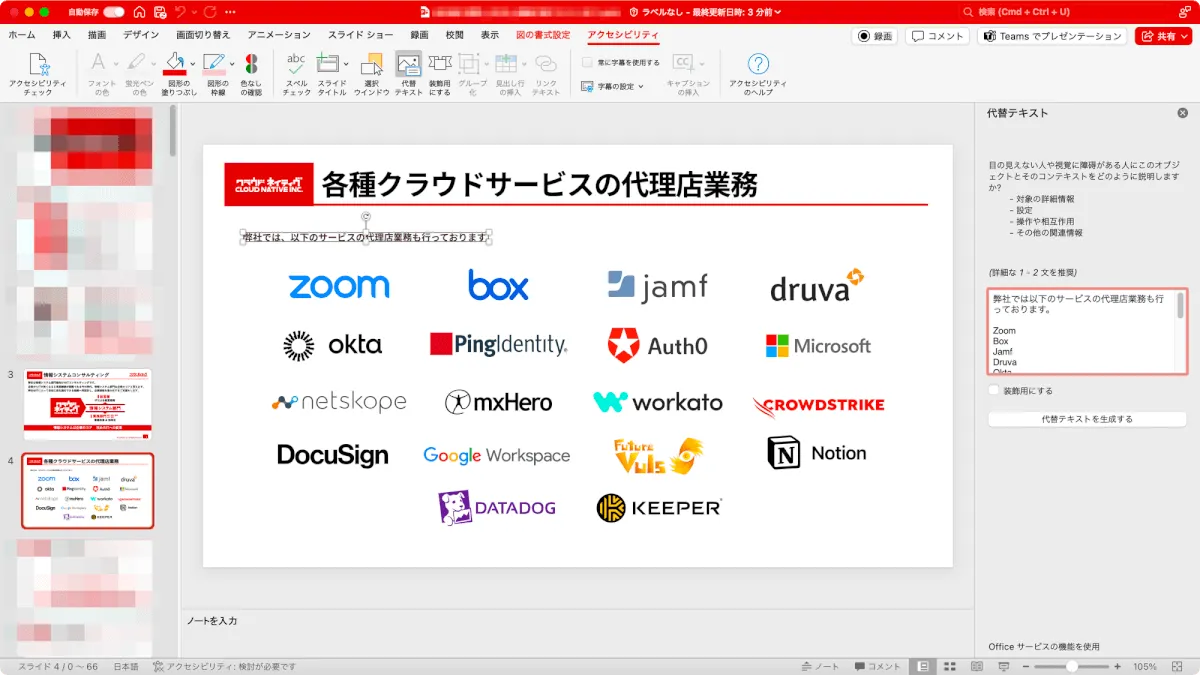Screen dimensions: 1200x675
Task: Click 代替テキストを生成する button
Action: click(1087, 419)
